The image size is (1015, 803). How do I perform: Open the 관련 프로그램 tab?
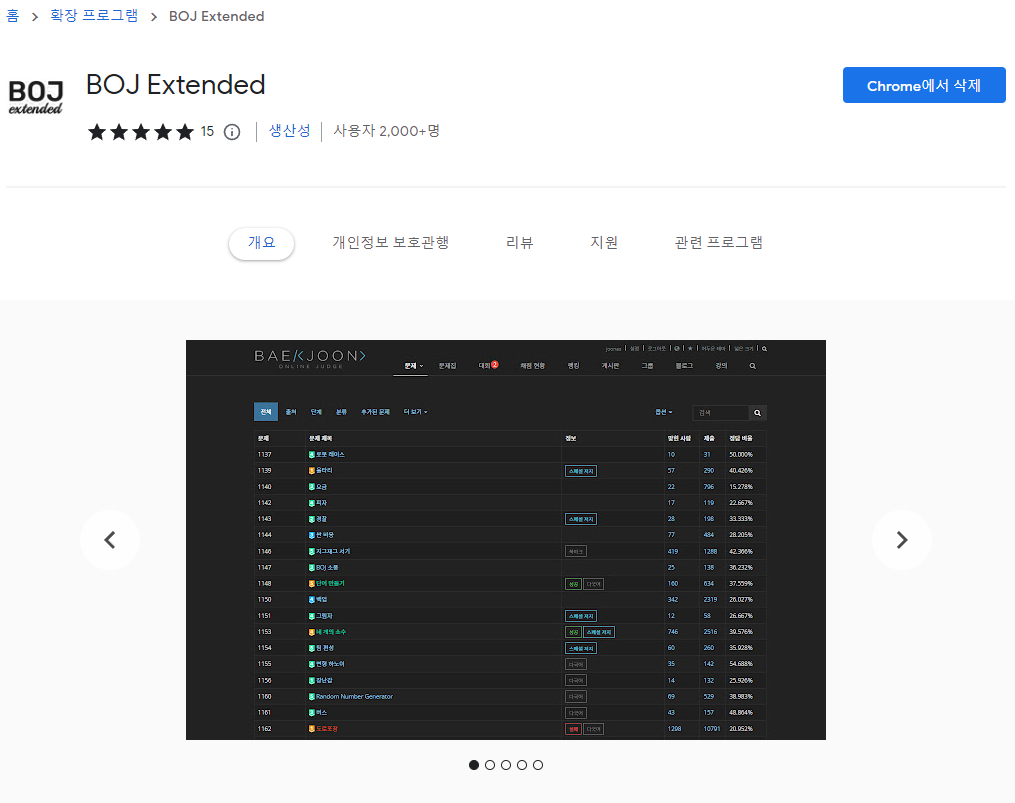(719, 243)
